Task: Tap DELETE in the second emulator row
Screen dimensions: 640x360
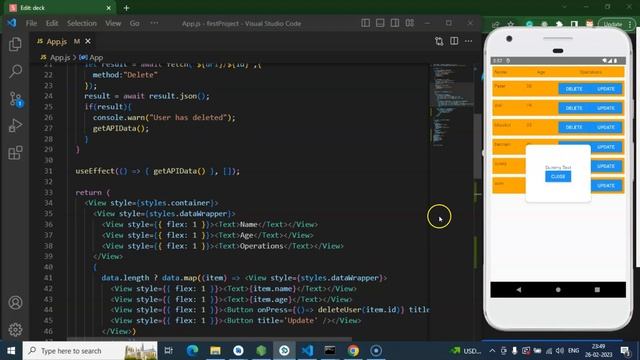Action: tap(574, 108)
